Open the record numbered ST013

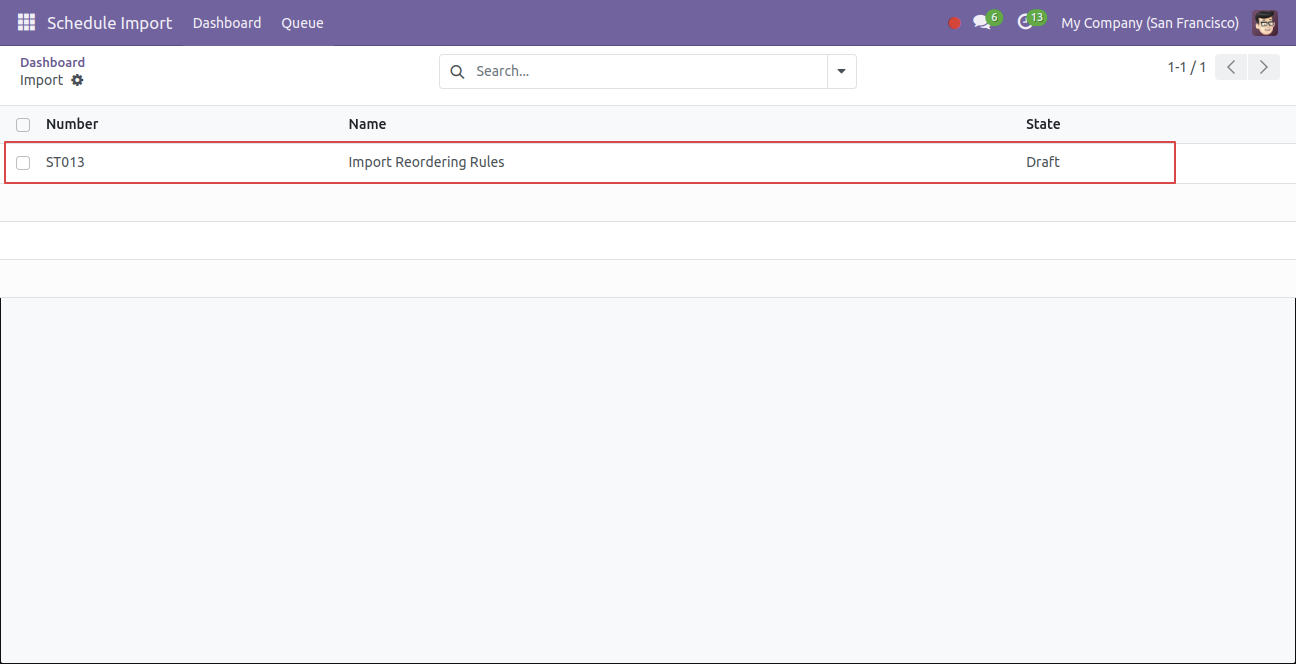(65, 162)
